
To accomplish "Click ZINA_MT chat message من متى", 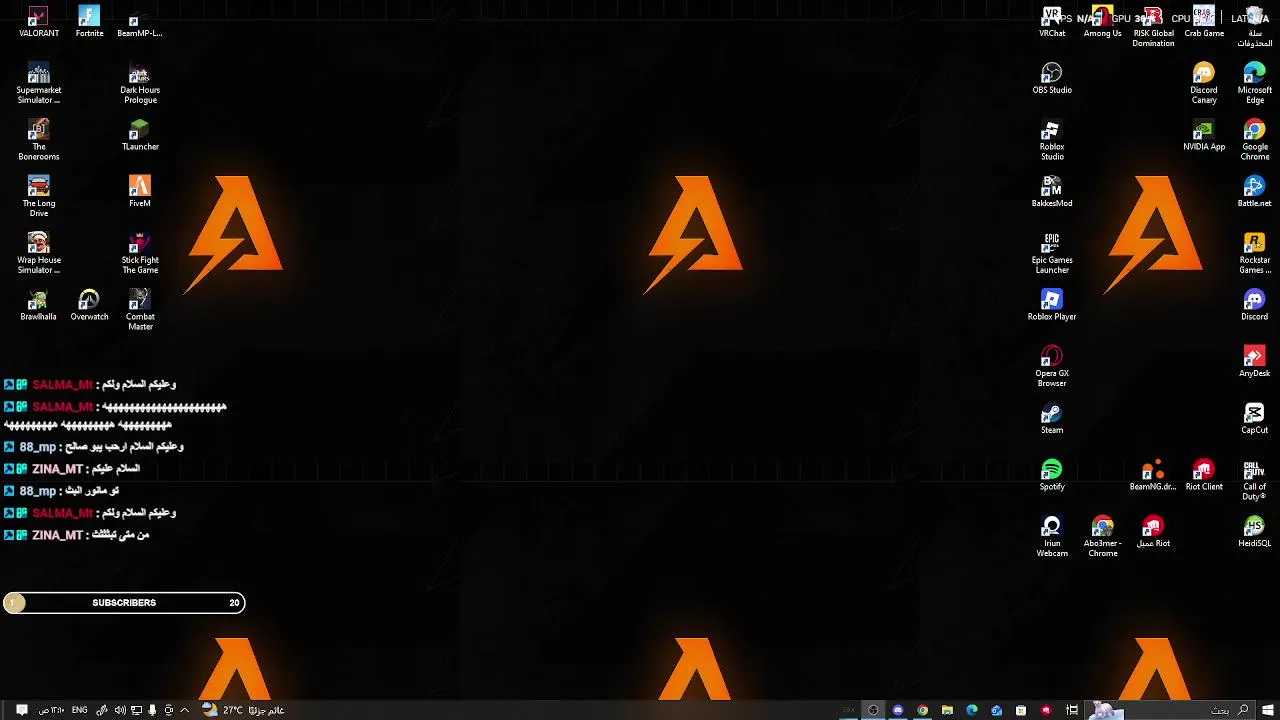I will 76,535.
